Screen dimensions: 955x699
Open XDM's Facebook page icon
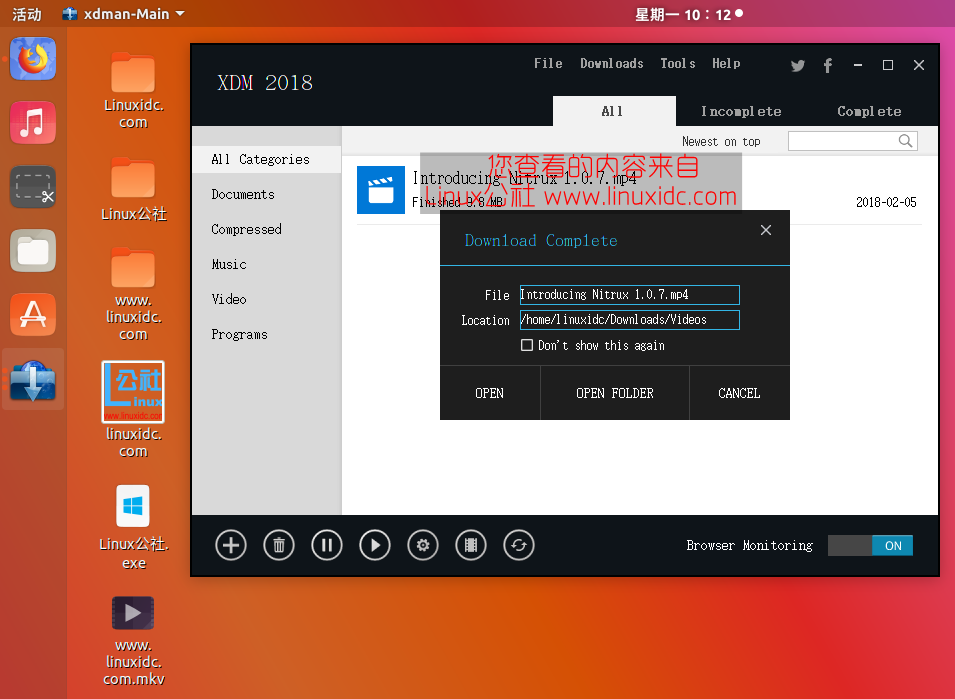[x=827, y=65]
